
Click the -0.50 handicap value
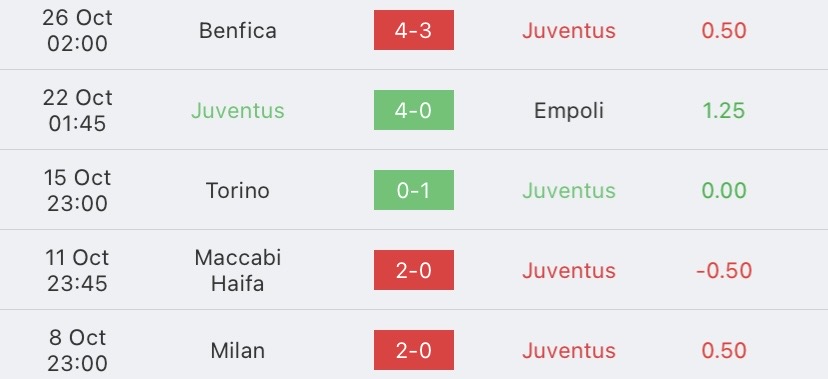tap(724, 271)
